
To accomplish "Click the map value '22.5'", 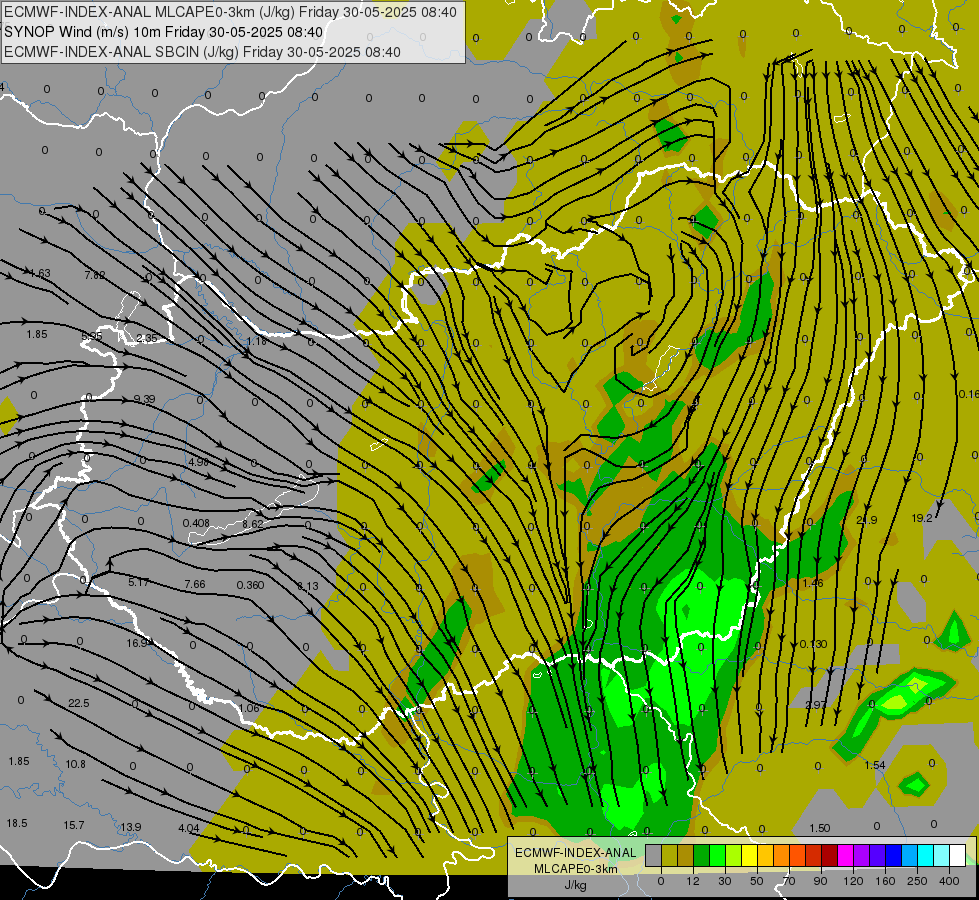I will coord(79,703).
